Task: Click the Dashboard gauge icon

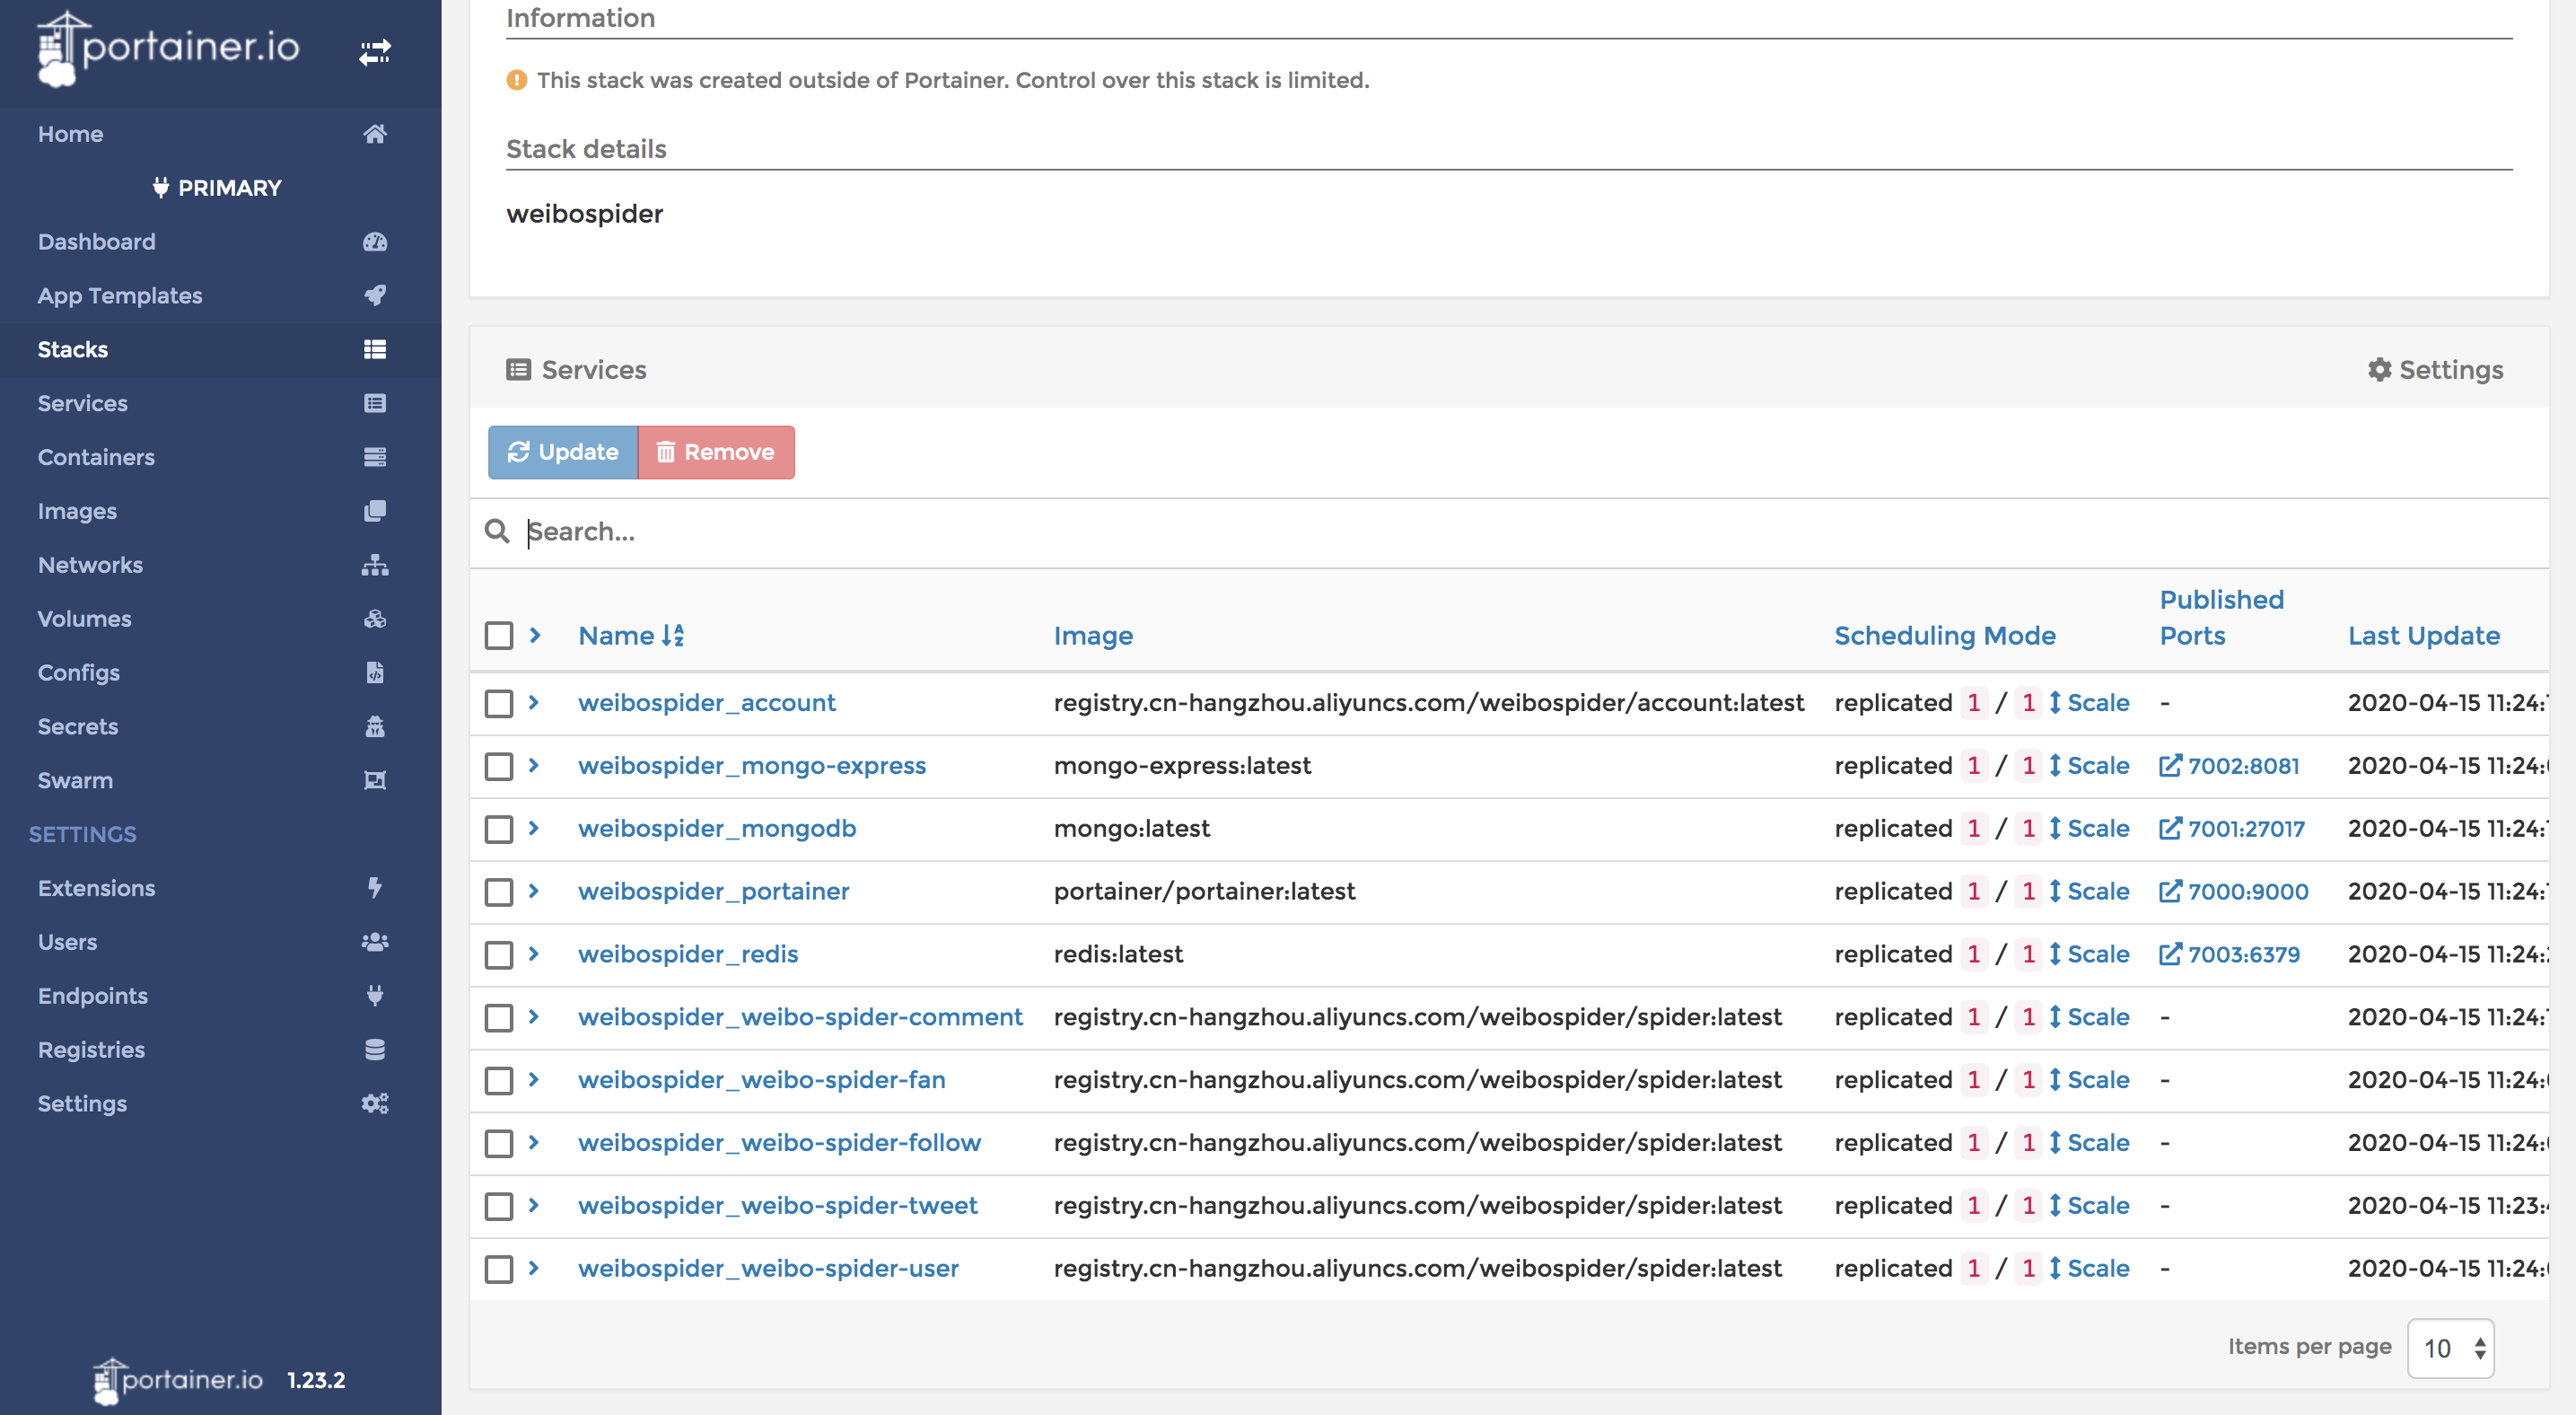Action: [x=375, y=242]
